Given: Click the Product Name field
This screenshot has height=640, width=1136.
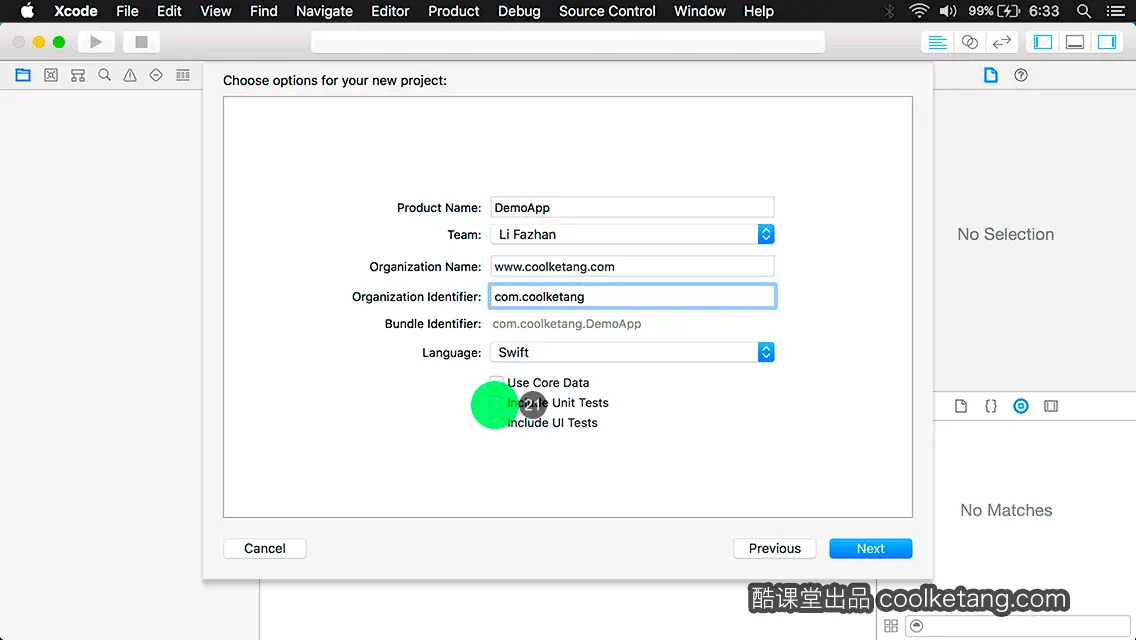Looking at the screenshot, I should [x=632, y=207].
